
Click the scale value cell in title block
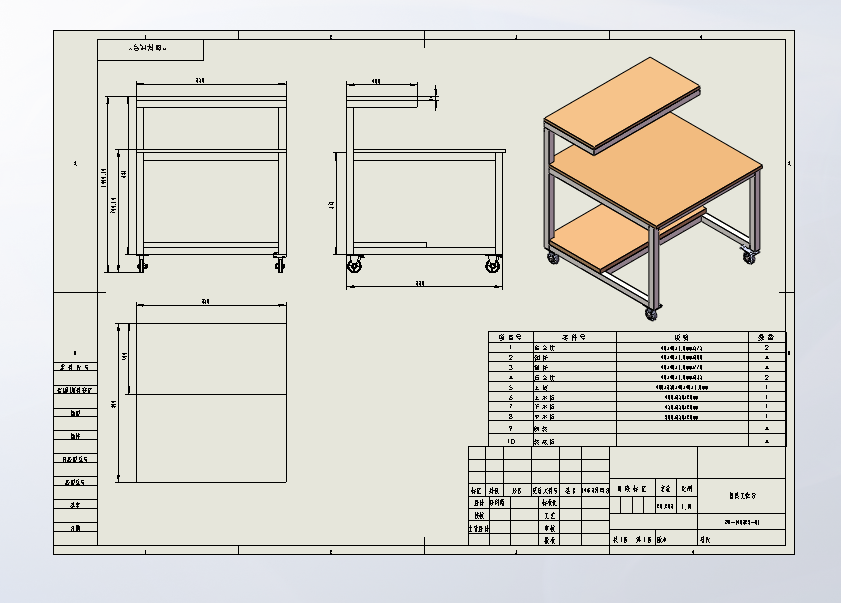[x=687, y=506]
